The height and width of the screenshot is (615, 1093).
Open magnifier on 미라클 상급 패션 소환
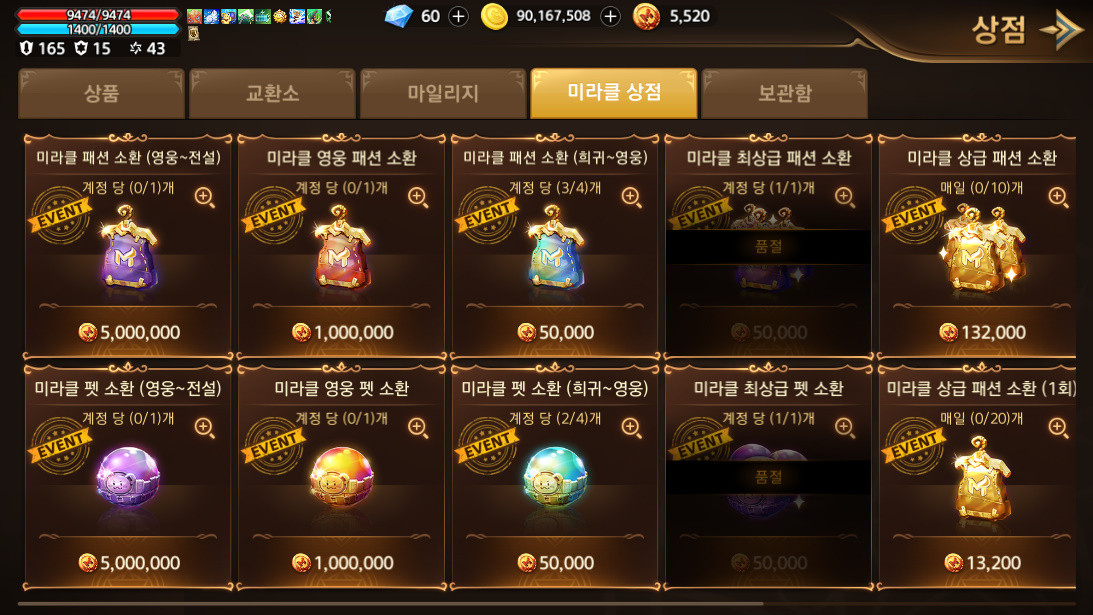1057,197
